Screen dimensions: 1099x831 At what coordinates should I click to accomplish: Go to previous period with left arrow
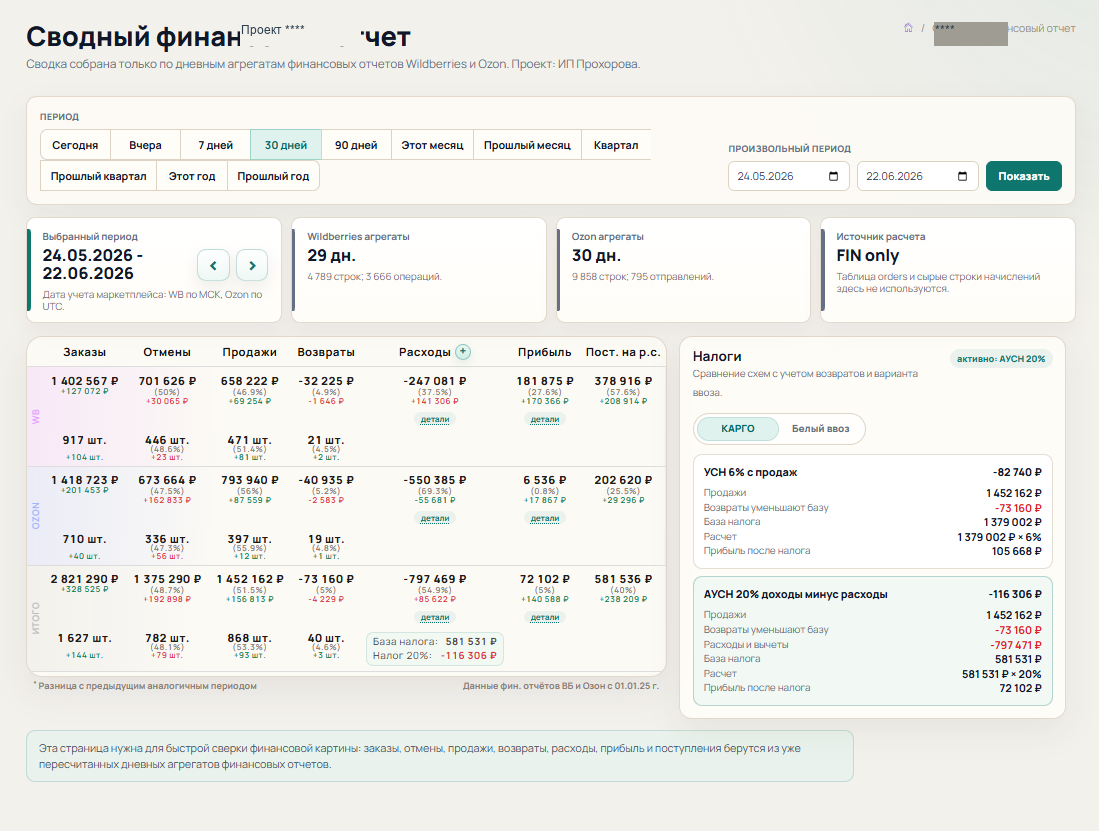[213, 266]
